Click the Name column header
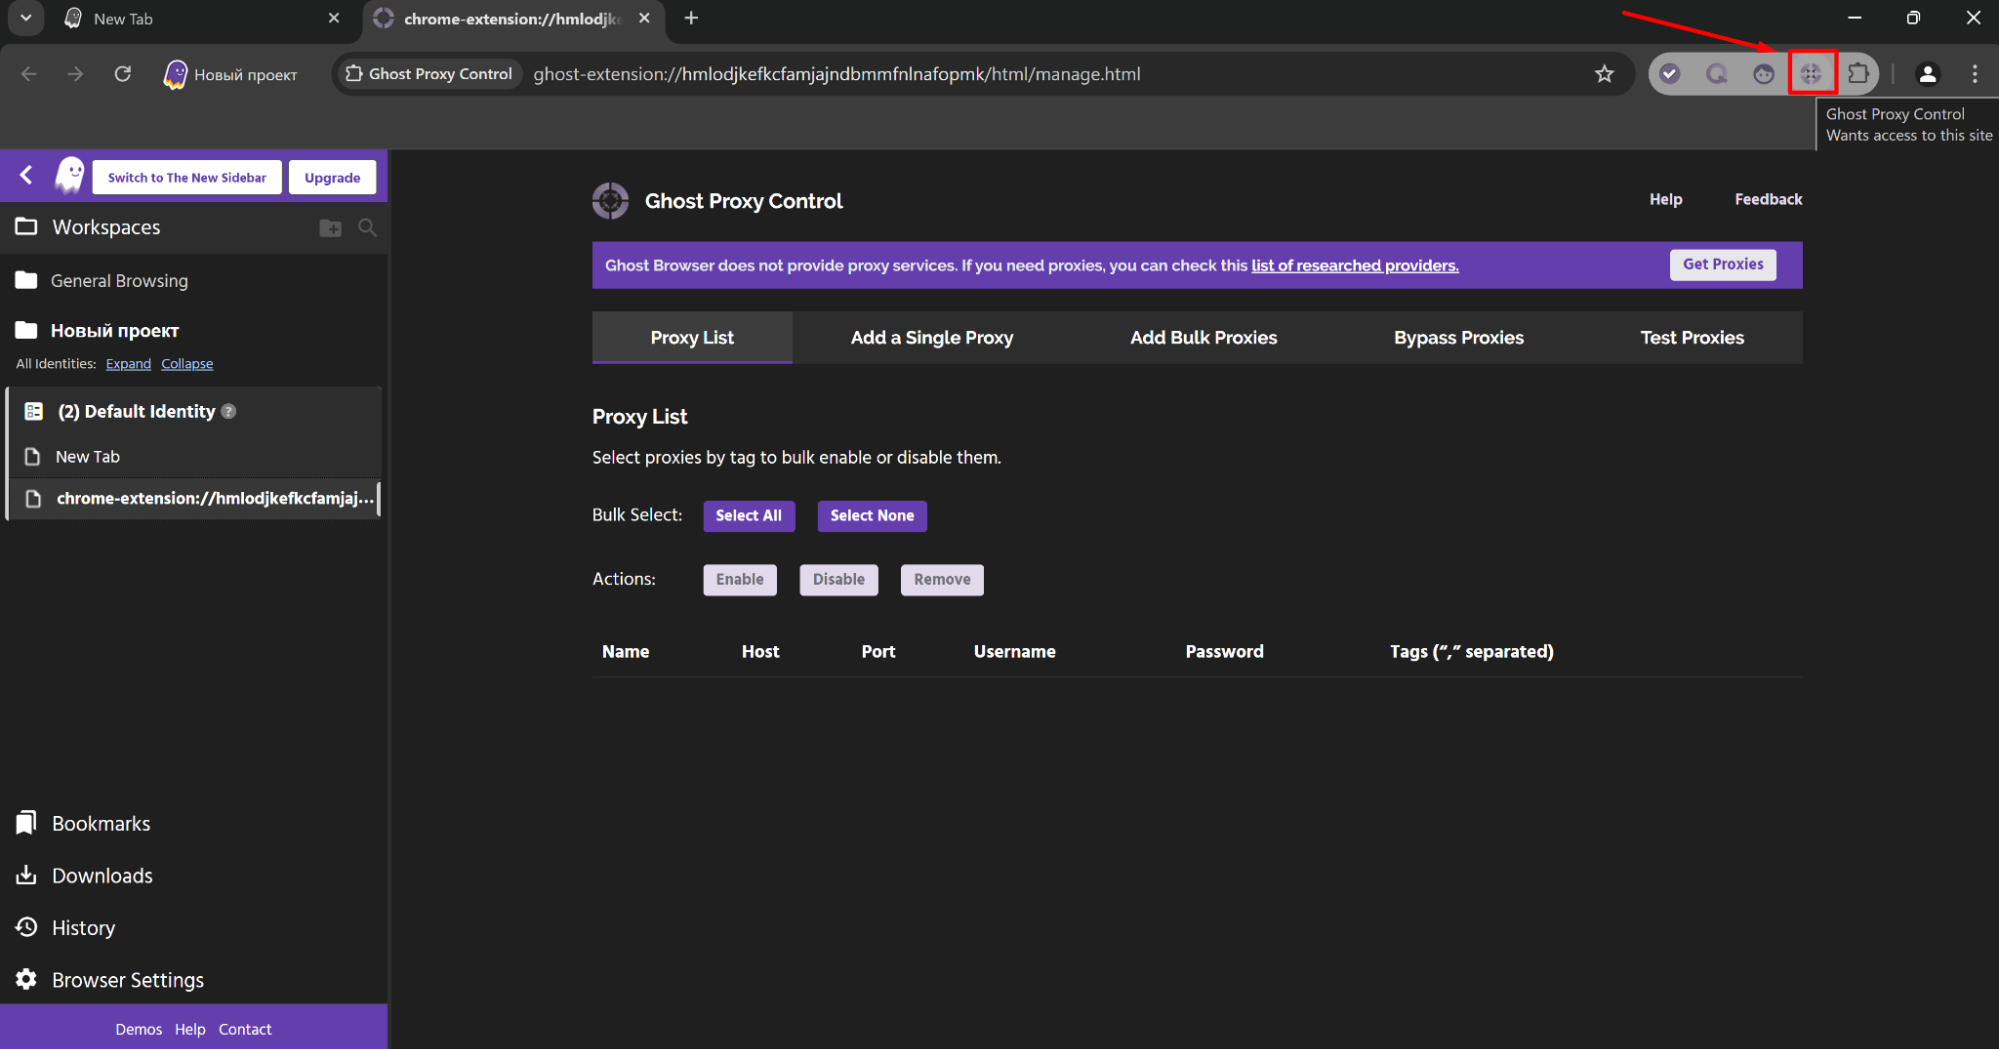Screen dimensions: 1999x1050 pos(625,652)
